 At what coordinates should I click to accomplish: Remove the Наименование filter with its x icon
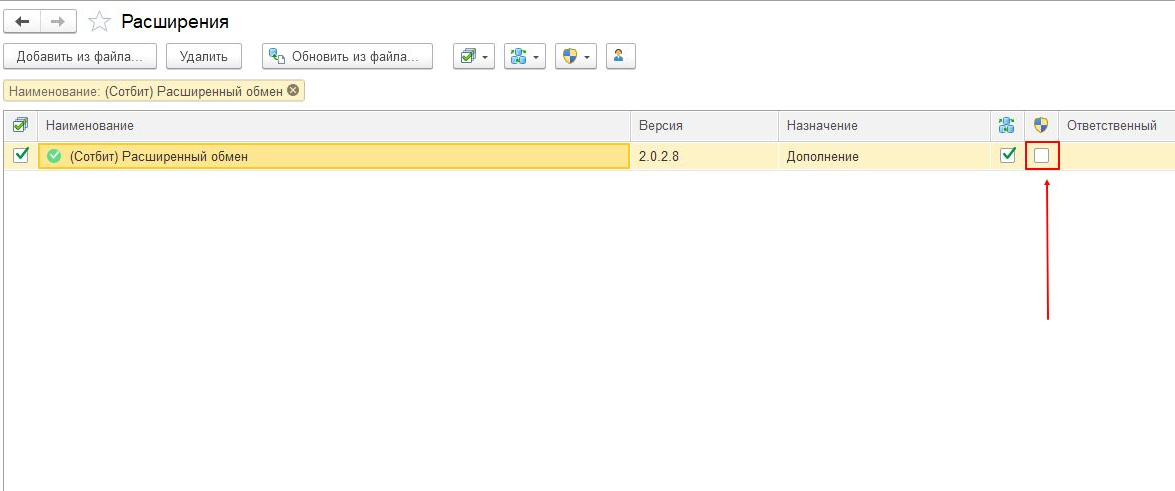click(x=293, y=91)
